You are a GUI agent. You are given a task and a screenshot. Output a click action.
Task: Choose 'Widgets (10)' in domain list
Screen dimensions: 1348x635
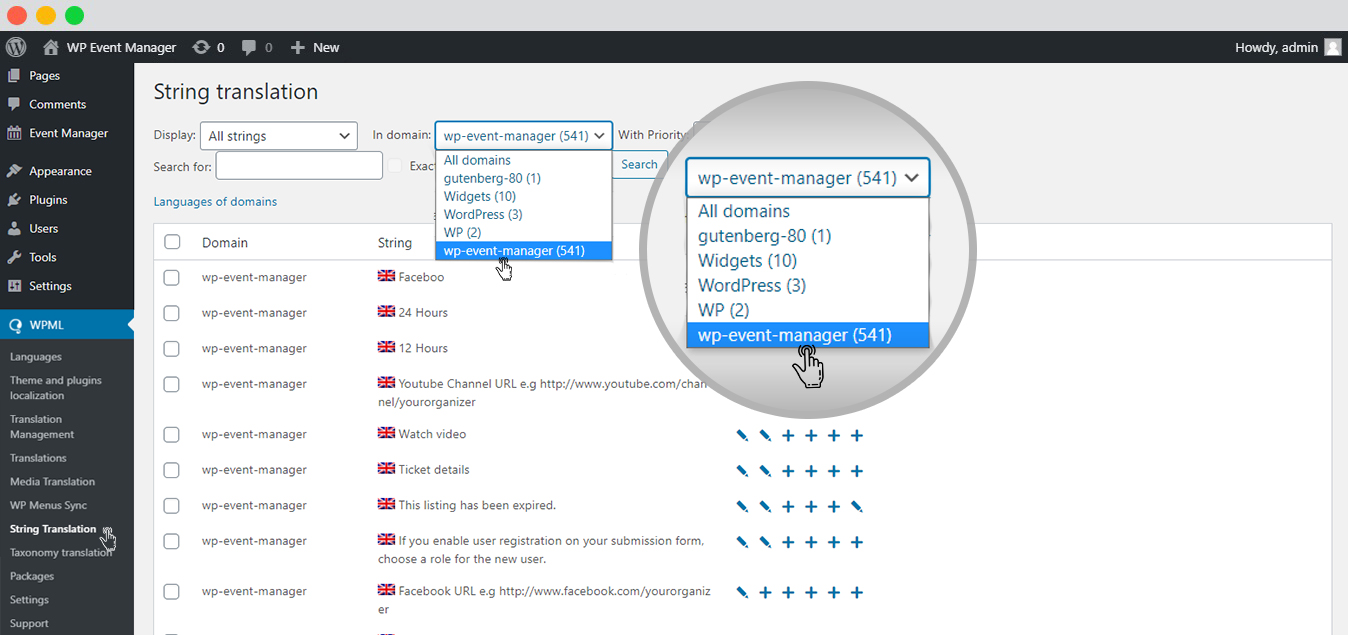point(524,196)
